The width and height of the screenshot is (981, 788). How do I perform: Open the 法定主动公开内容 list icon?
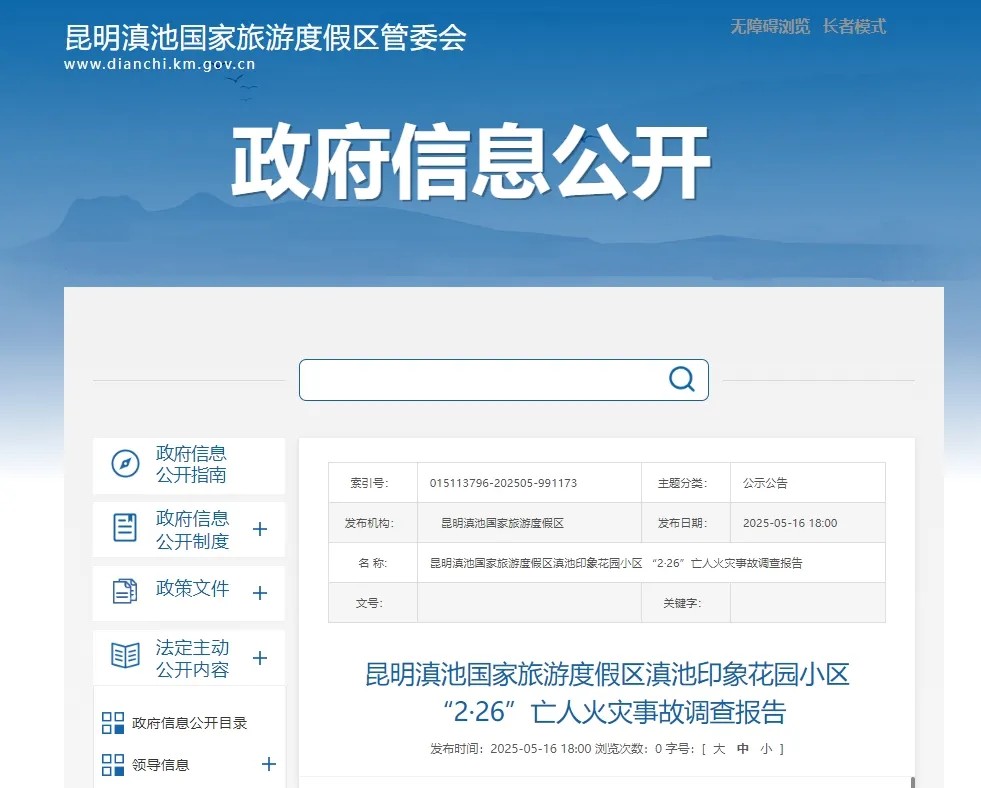tap(124, 657)
